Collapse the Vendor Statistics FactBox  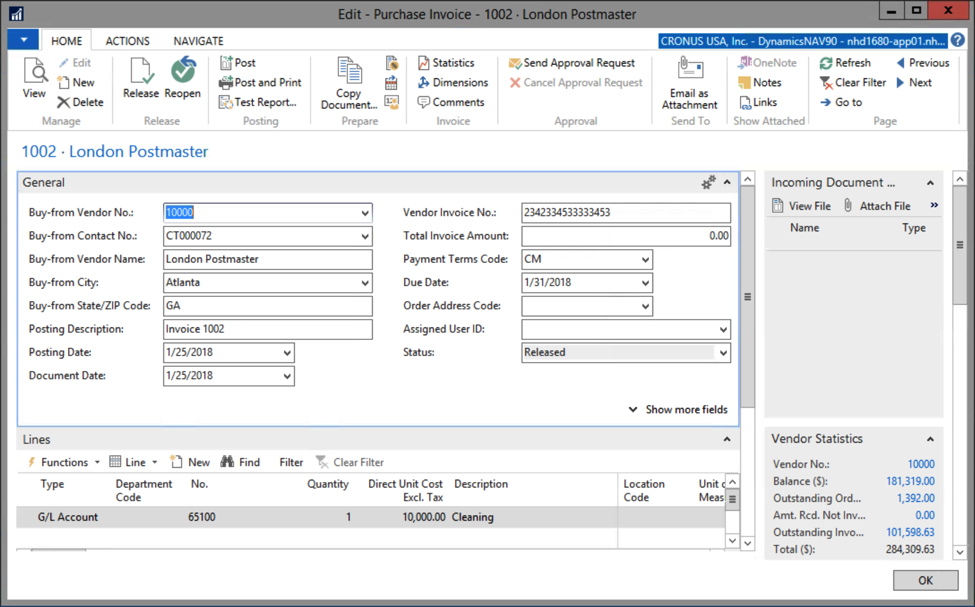click(930, 439)
